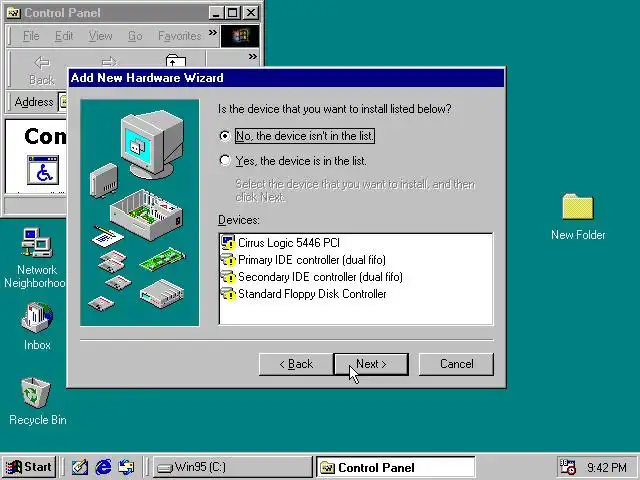Image resolution: width=640 pixels, height=480 pixels.
Task: Click the Secondary IDE controller warning icon
Action: point(228,277)
